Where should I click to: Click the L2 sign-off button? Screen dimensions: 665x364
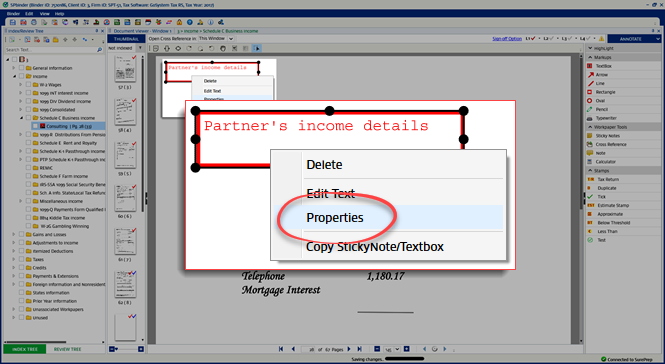tap(548, 39)
